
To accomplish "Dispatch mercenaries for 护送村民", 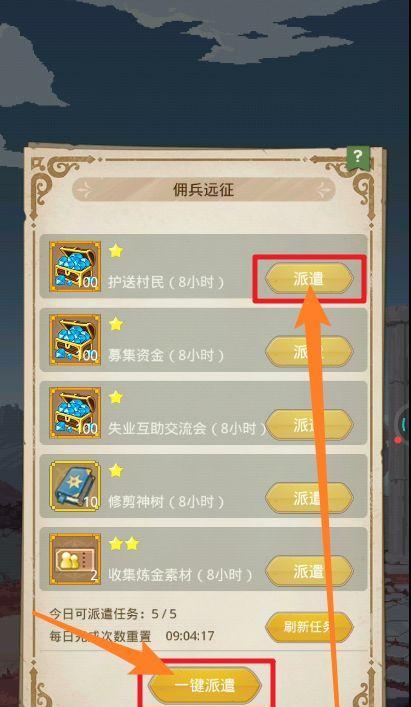I will (309, 279).
